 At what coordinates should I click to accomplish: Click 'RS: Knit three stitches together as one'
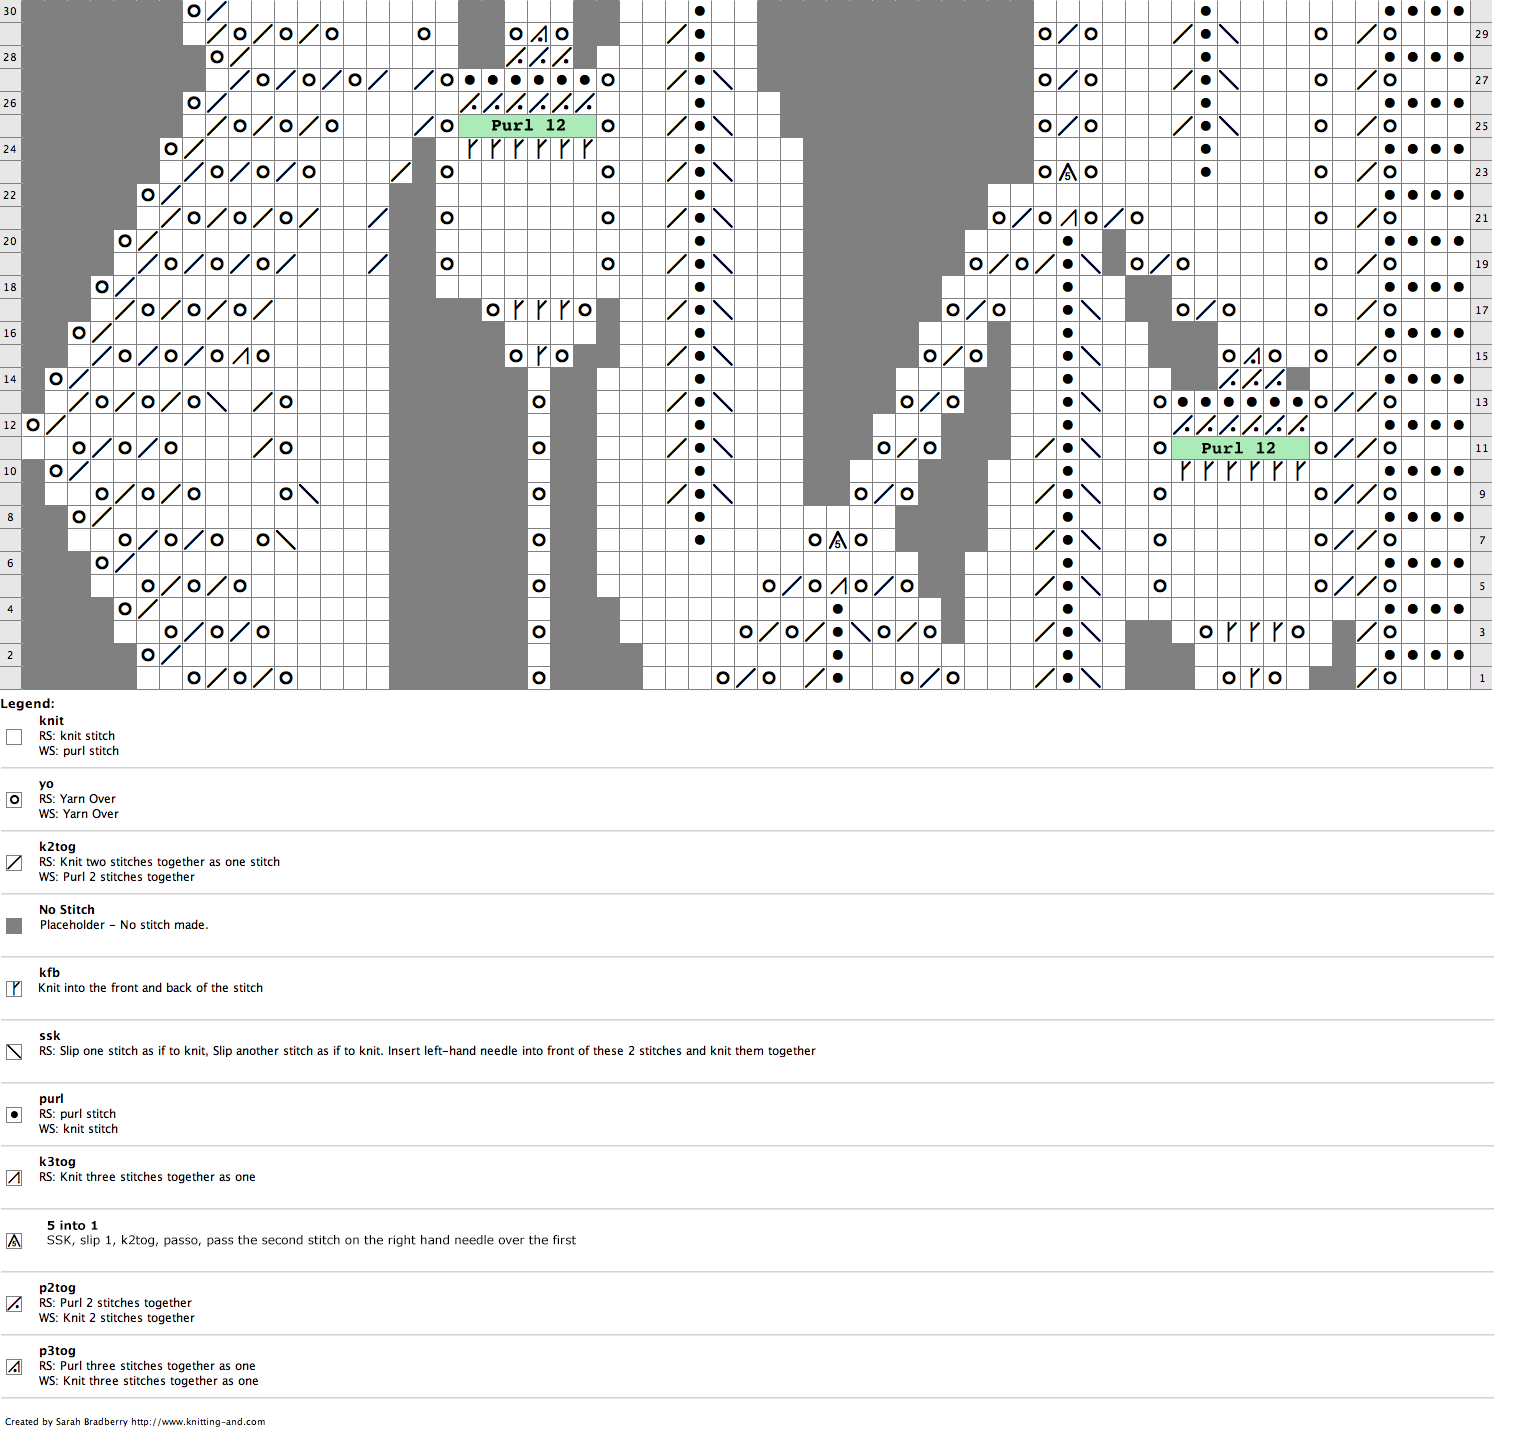(147, 1177)
